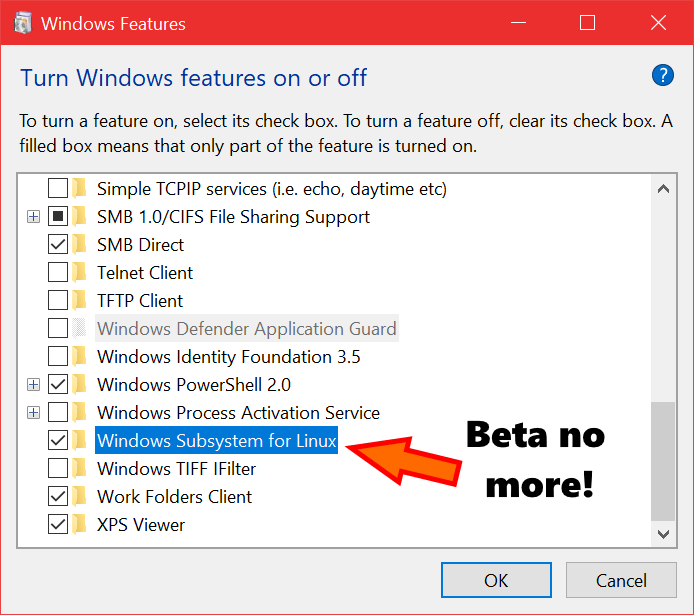Click the folder icon beside SMB Direct
The height and width of the screenshot is (615, 694).
80,245
